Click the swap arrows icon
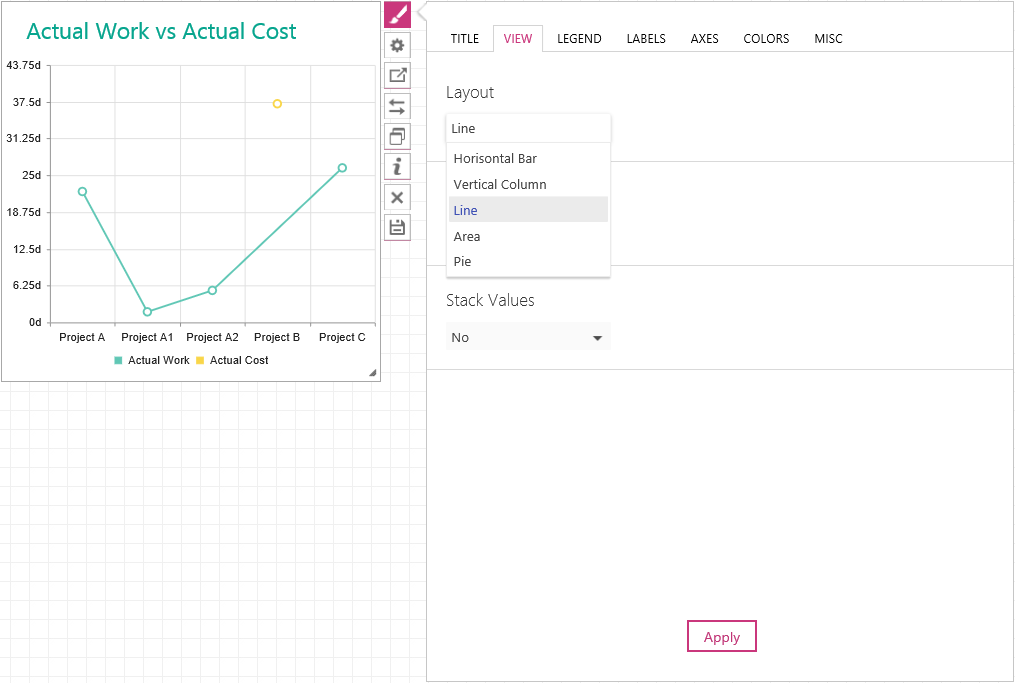 coord(397,106)
